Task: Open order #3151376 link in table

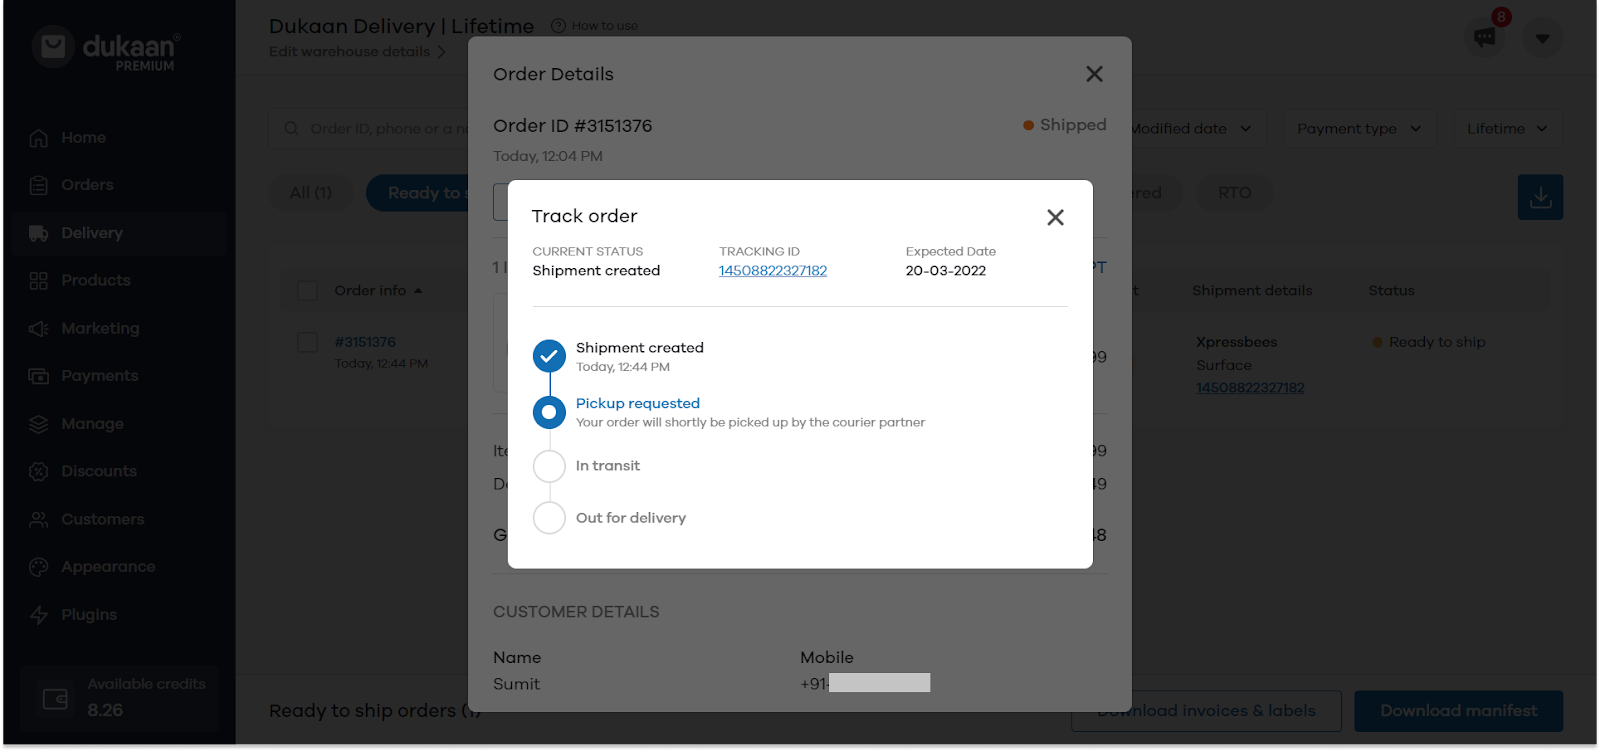Action: [x=365, y=342]
